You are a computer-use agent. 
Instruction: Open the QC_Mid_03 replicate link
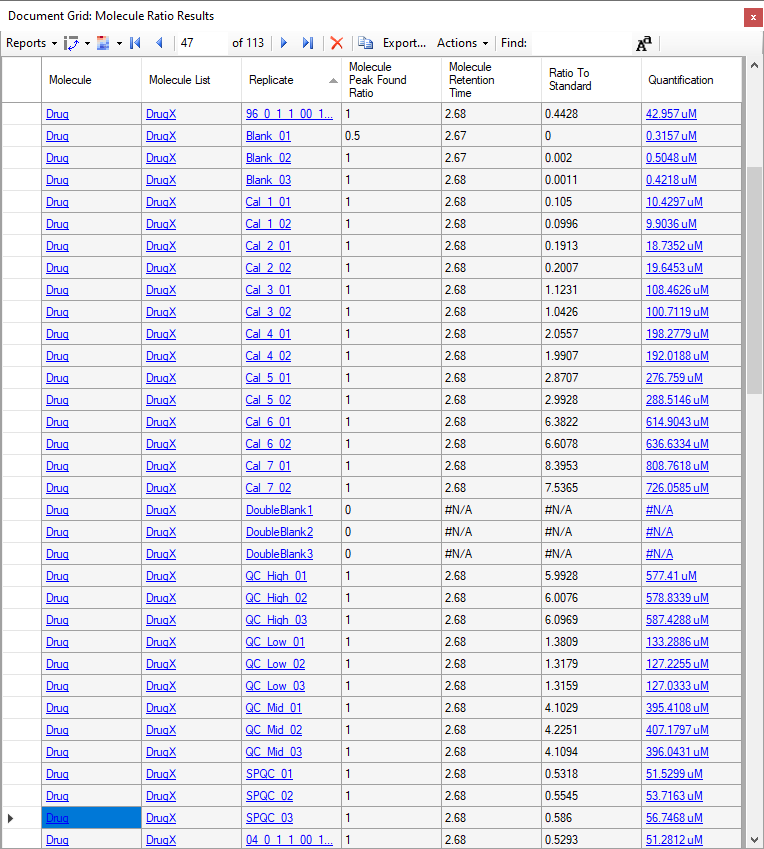tap(274, 752)
